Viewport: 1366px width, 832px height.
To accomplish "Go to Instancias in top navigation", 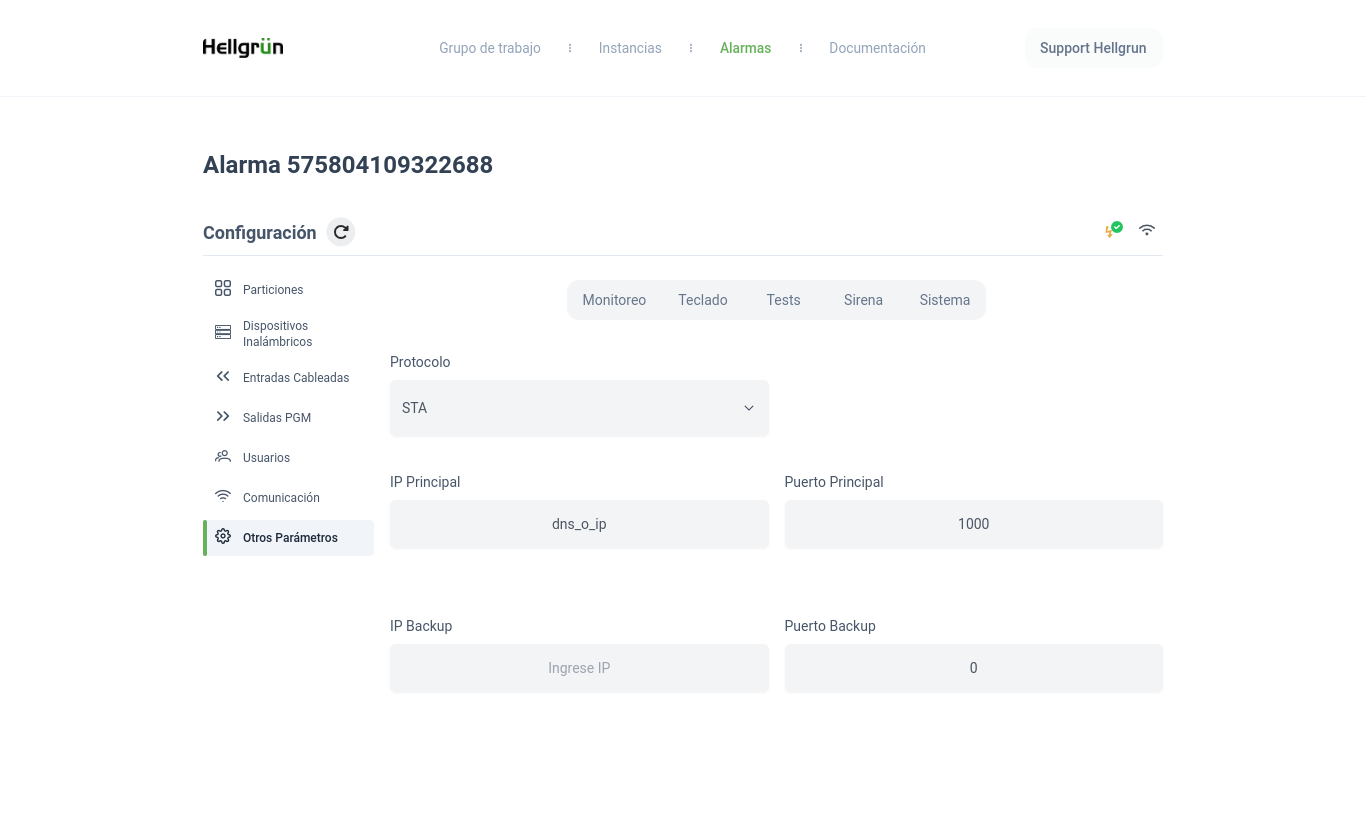I will tap(630, 48).
